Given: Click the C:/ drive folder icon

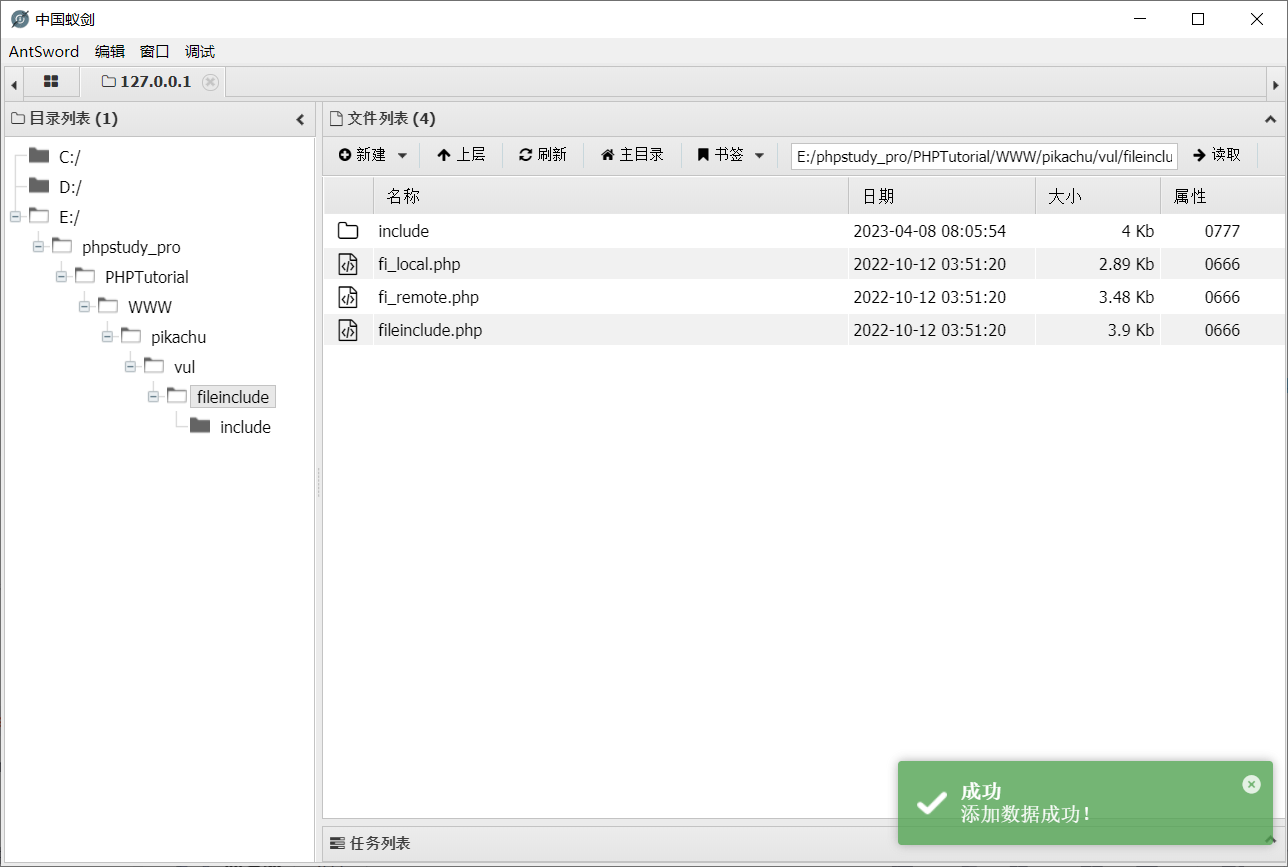Looking at the screenshot, I should (39, 156).
